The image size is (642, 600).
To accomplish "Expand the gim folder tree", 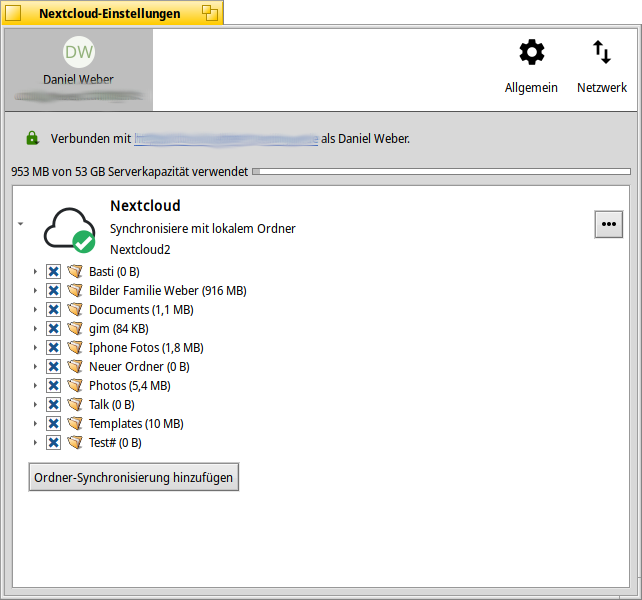I will point(35,329).
